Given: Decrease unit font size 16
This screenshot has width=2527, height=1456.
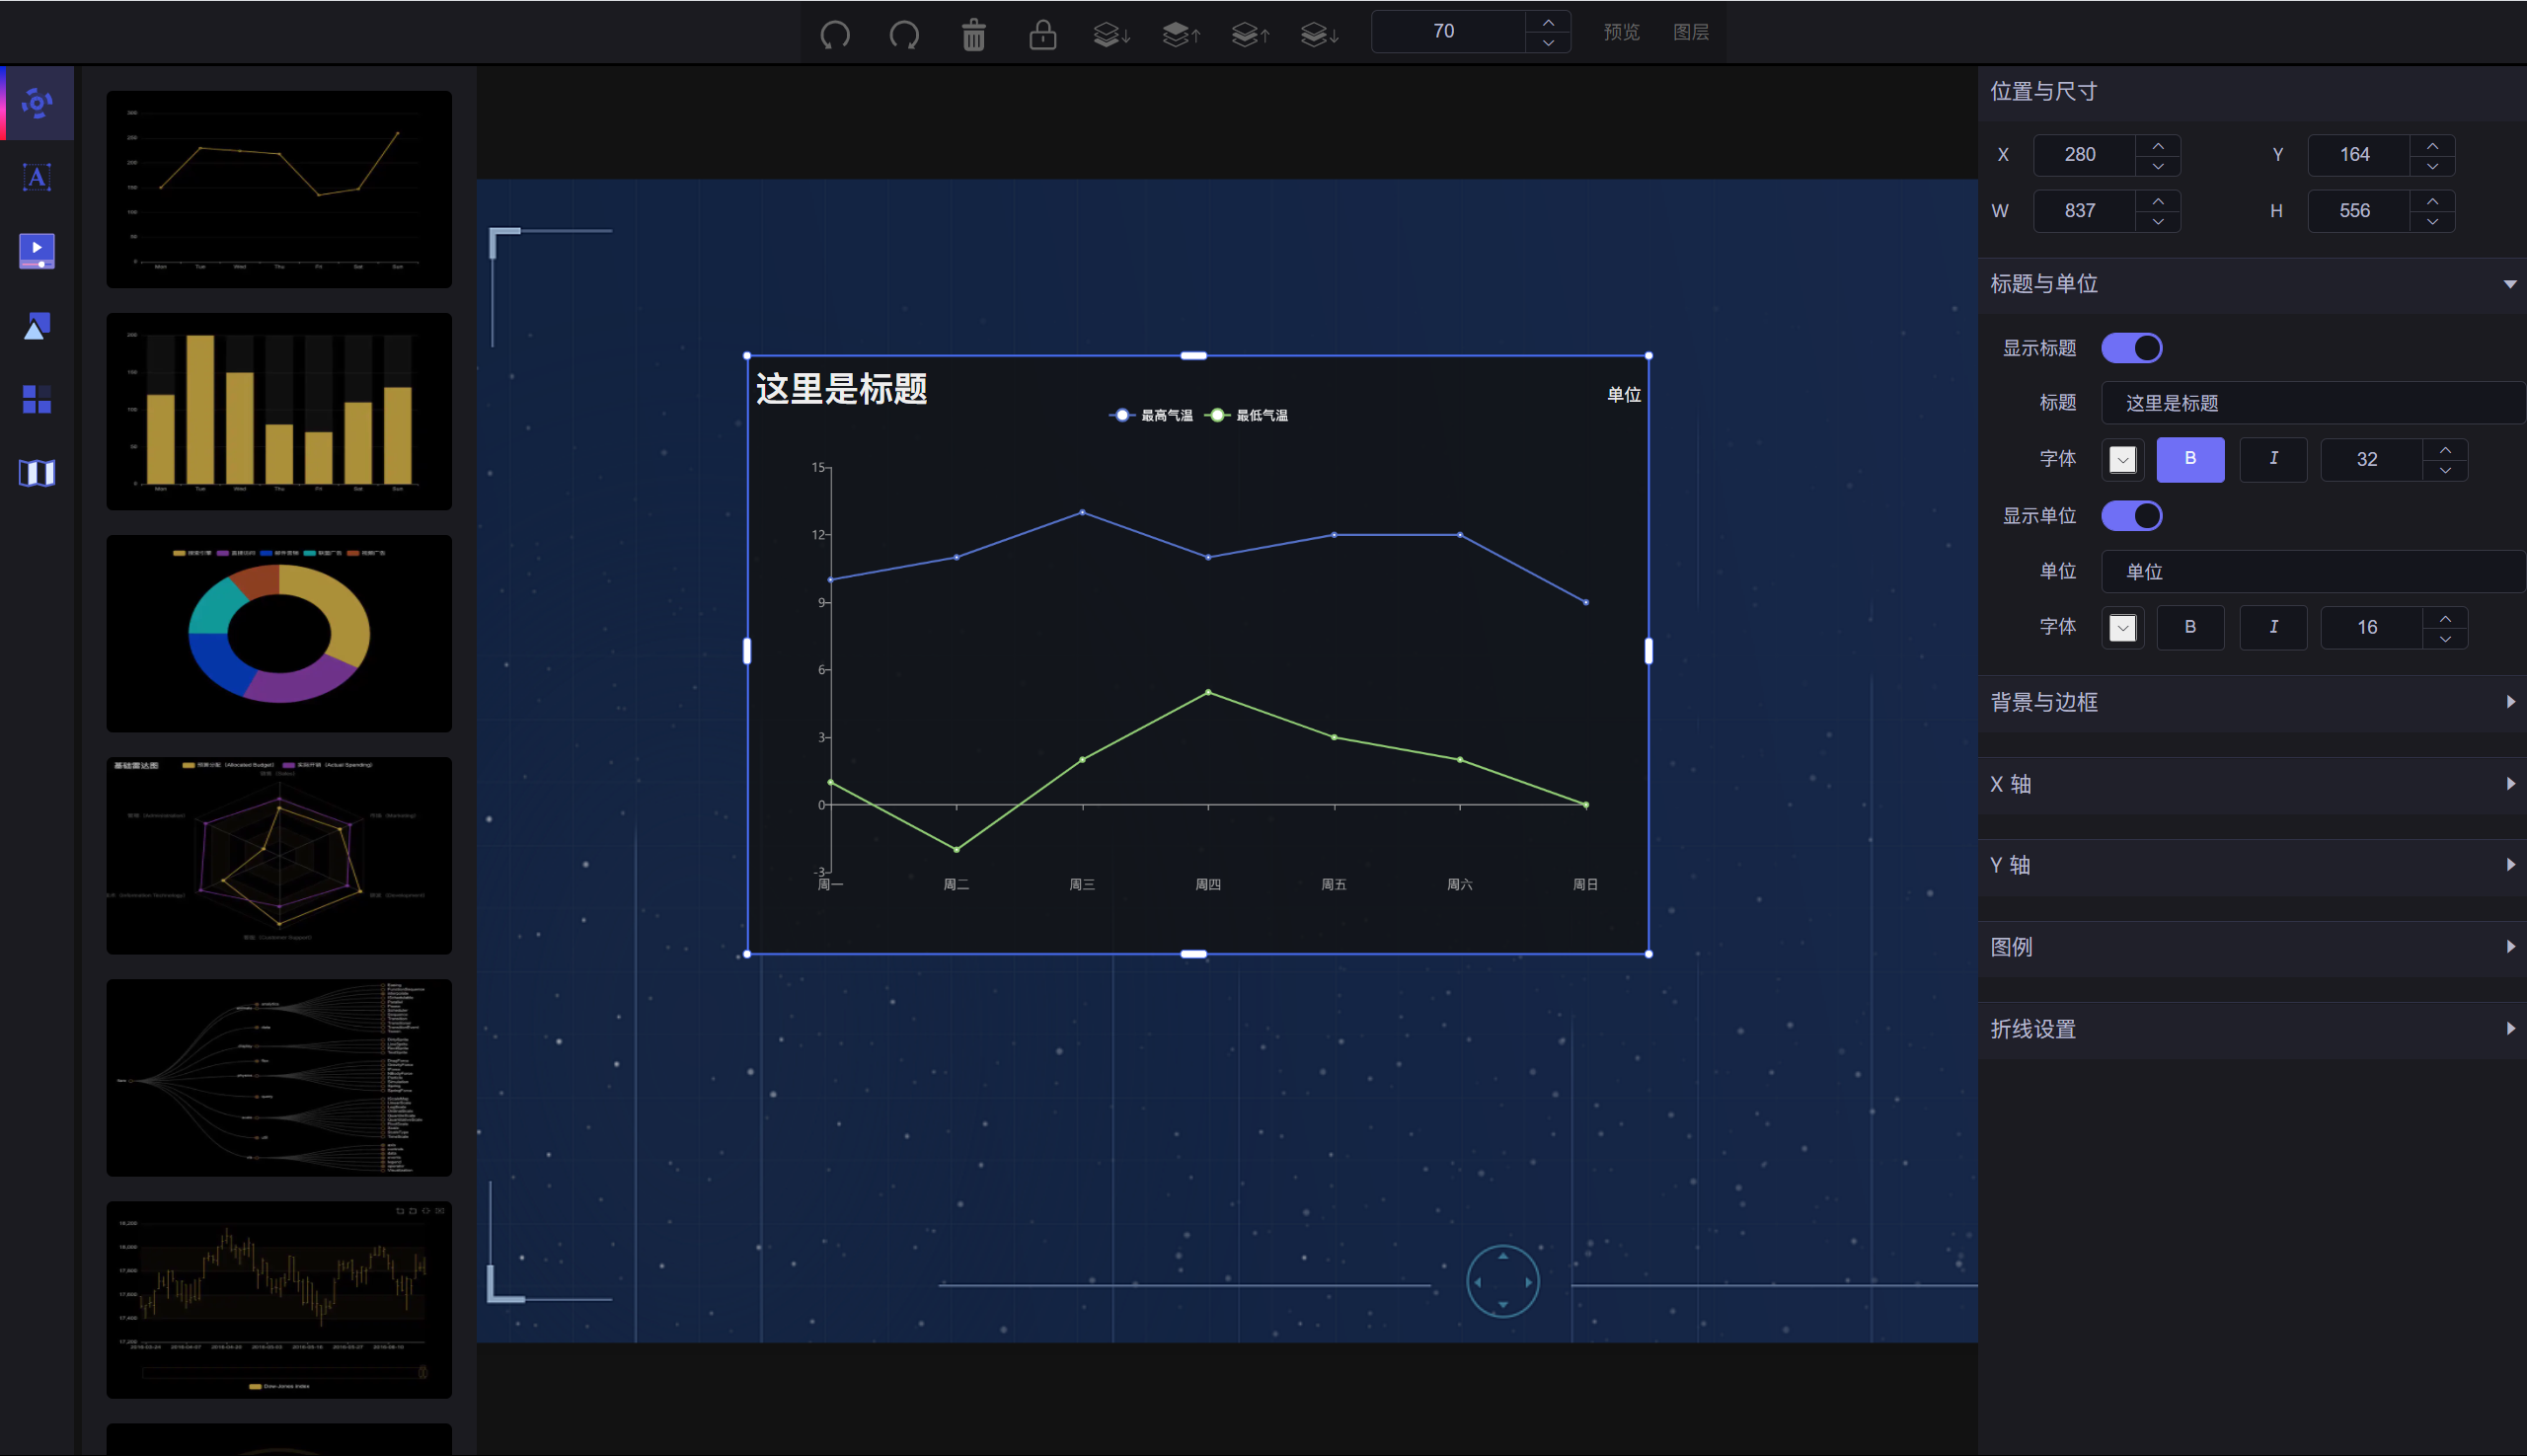Looking at the screenshot, I should [x=2445, y=638].
